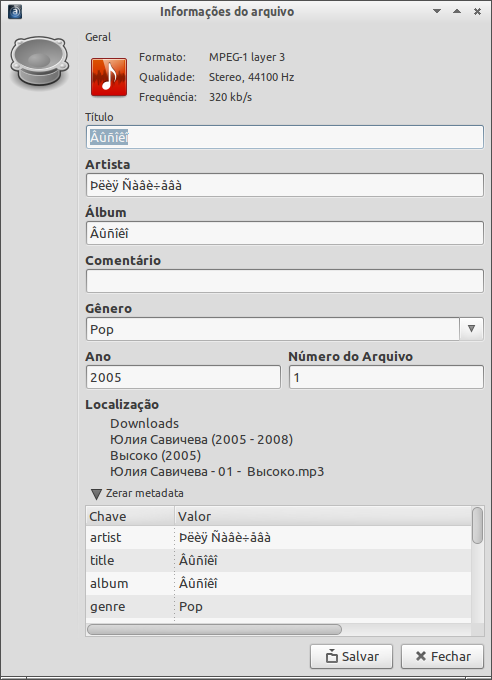This screenshot has height=680, width=492.
Task: Click the Gênero combo box showing Pop
Action: point(285,329)
